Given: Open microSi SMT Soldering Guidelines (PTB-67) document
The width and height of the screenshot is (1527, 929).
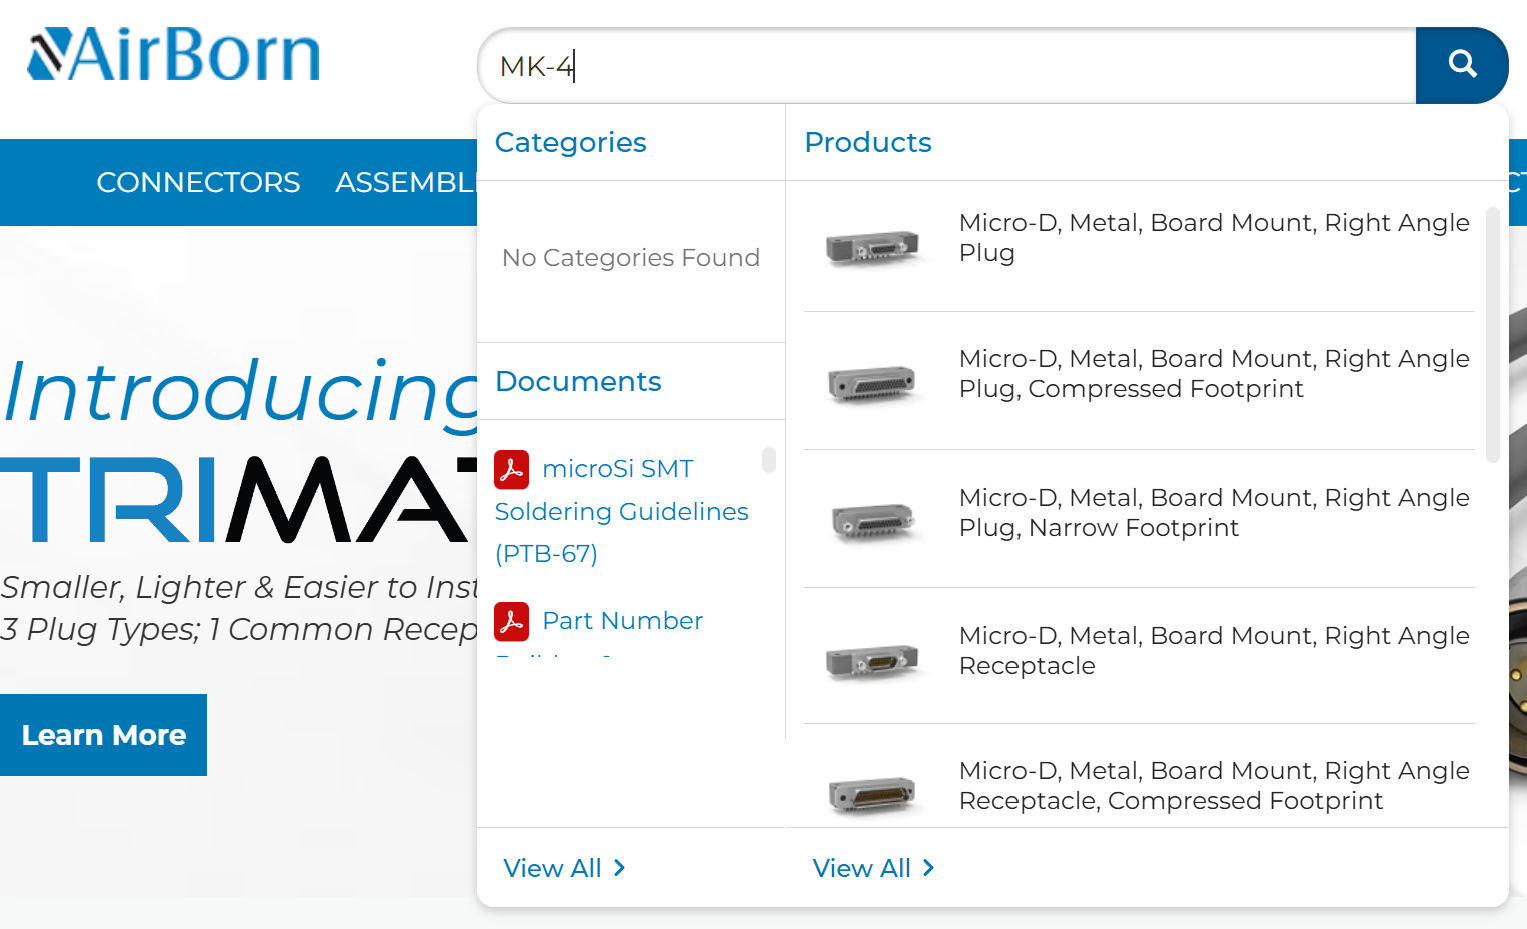Looking at the screenshot, I should (x=622, y=511).
